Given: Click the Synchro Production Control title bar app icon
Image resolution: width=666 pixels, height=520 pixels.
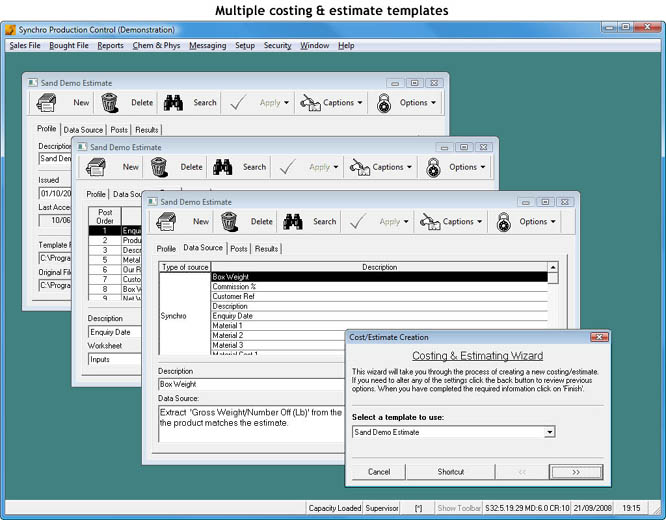Looking at the screenshot, I should [x=11, y=30].
